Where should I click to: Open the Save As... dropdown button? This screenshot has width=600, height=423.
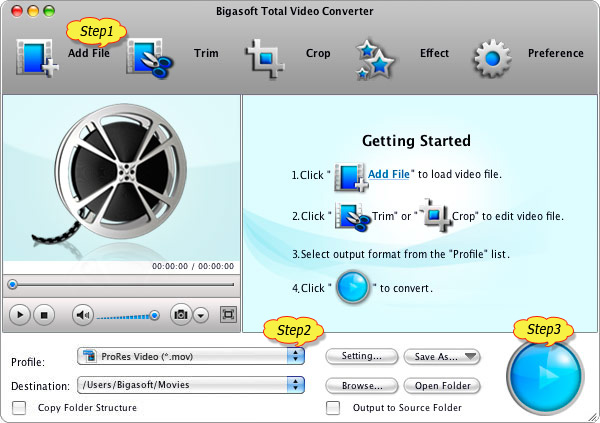click(442, 357)
